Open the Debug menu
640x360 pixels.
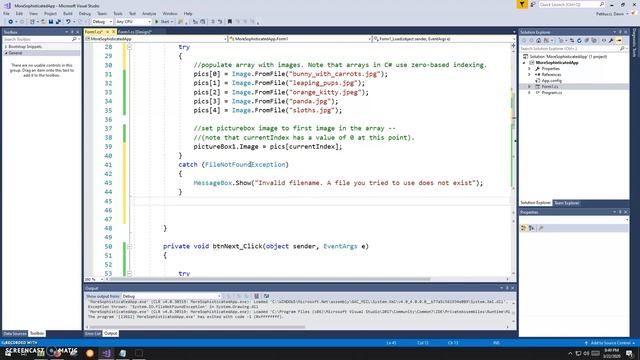click(x=85, y=13)
